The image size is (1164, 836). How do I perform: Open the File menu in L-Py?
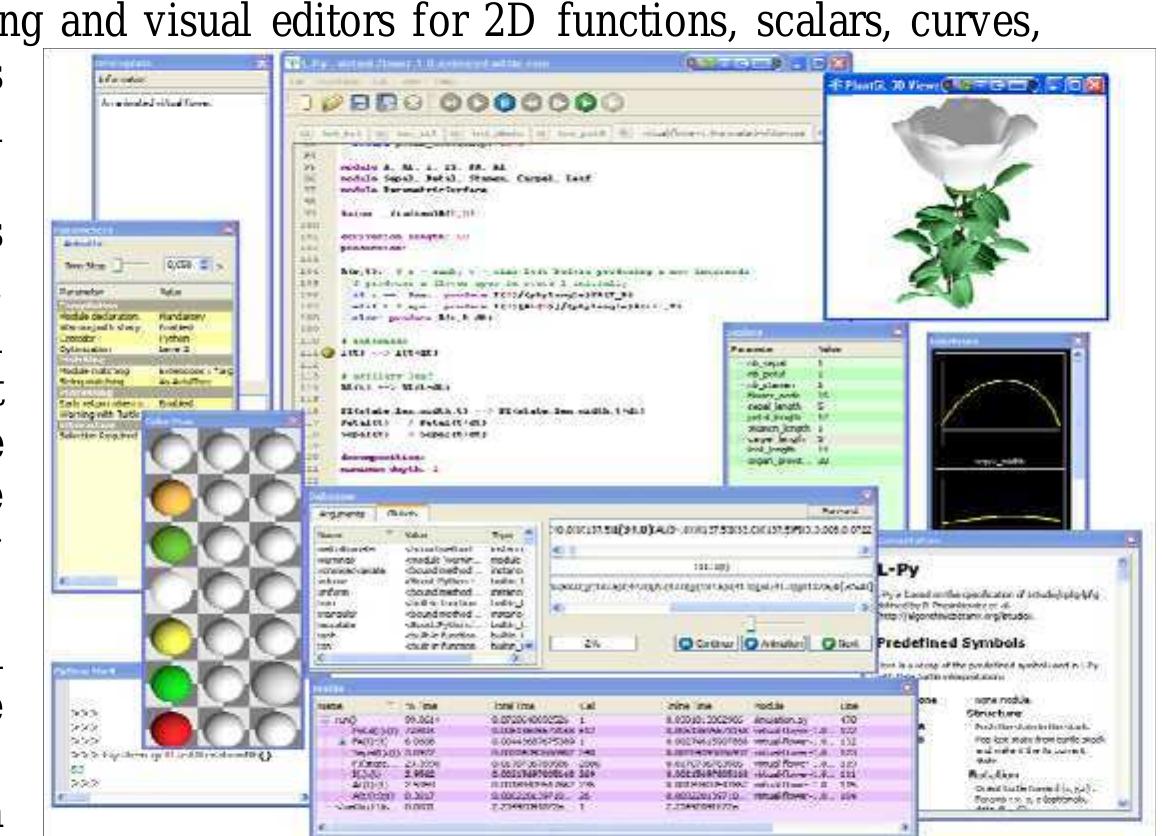click(297, 81)
